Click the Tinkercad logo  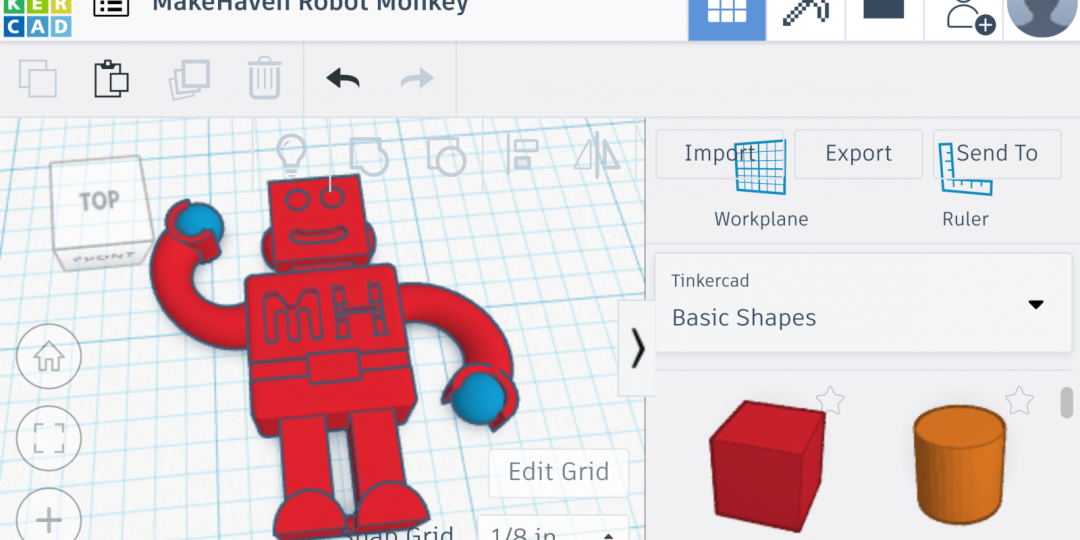(37, 18)
